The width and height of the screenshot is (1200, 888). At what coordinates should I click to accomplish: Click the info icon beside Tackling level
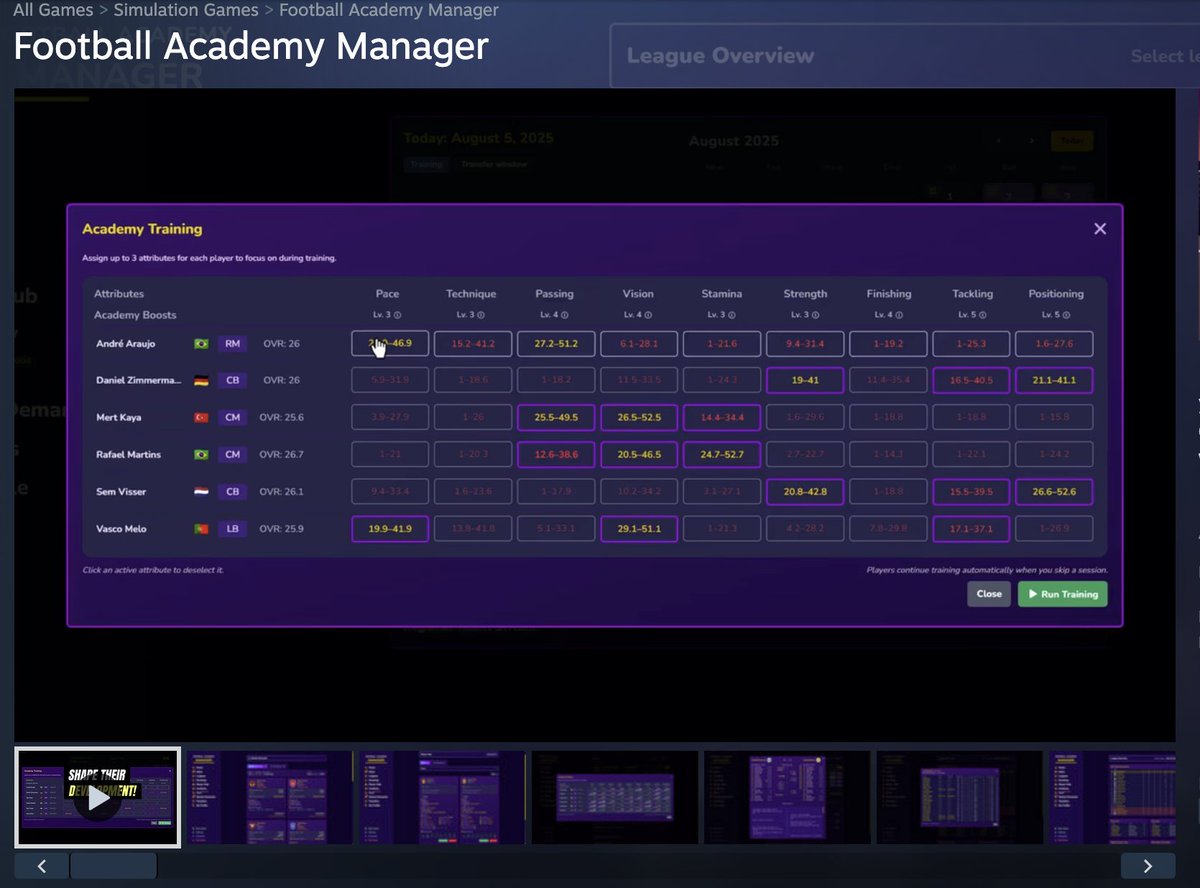(983, 315)
